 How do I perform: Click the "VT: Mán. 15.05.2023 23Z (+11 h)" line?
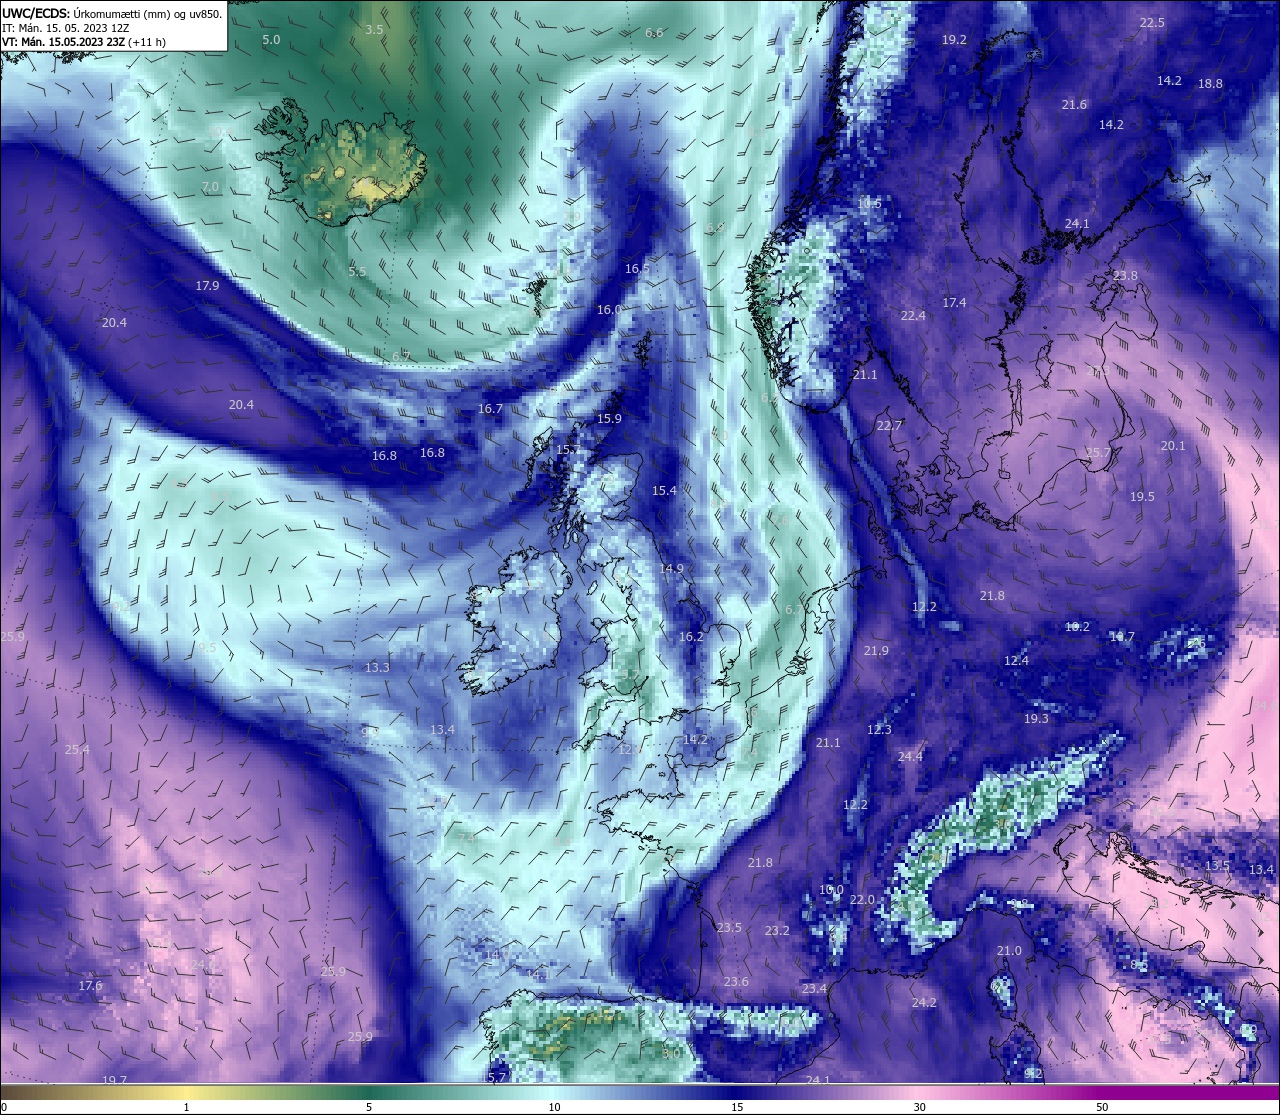pyautogui.click(x=84, y=42)
